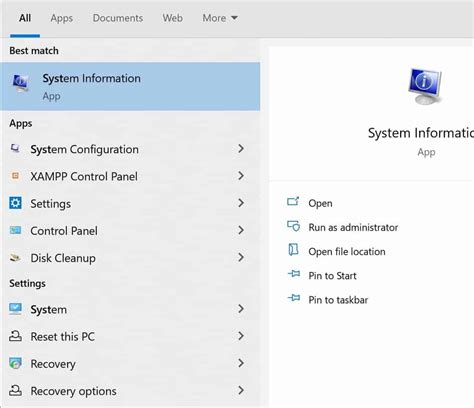Expand the XAMPP Control Panel chevron
The image size is (474, 408).
click(x=241, y=176)
